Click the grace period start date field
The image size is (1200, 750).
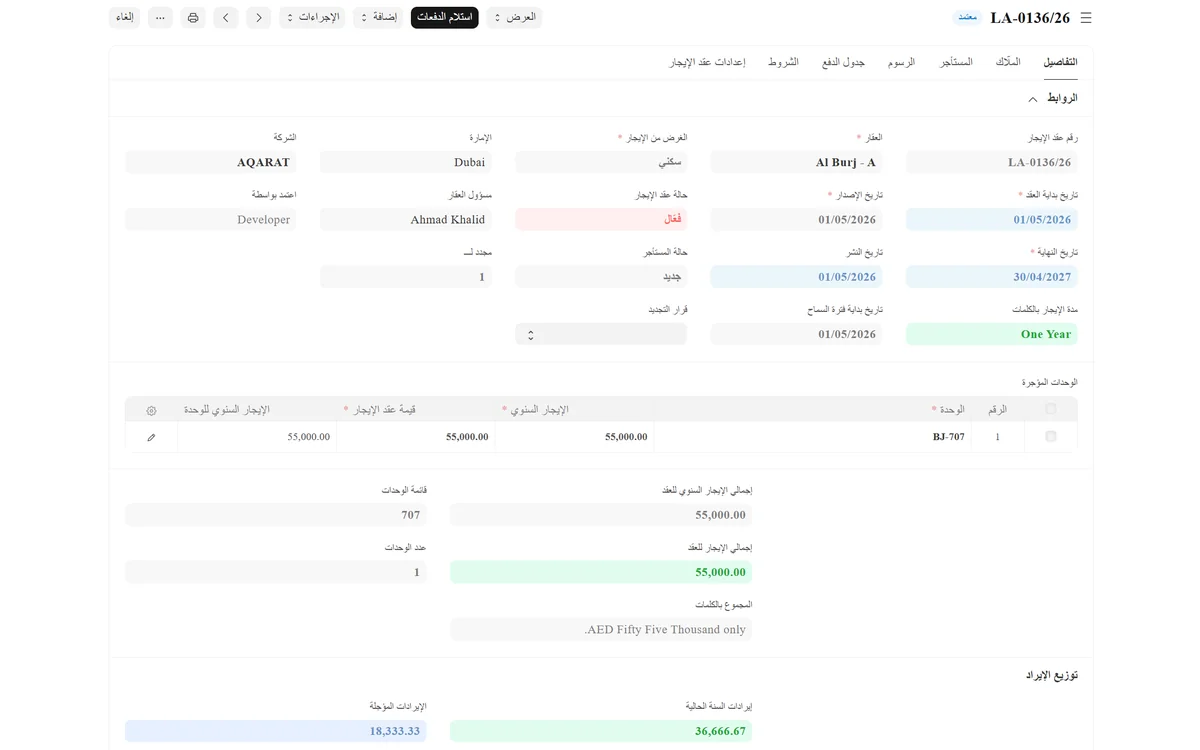(796, 334)
